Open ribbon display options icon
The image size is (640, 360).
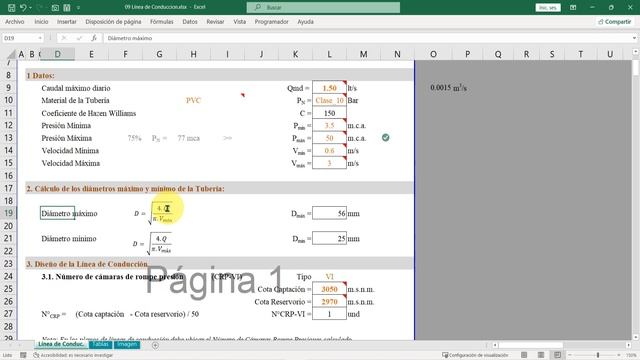[573, 7]
